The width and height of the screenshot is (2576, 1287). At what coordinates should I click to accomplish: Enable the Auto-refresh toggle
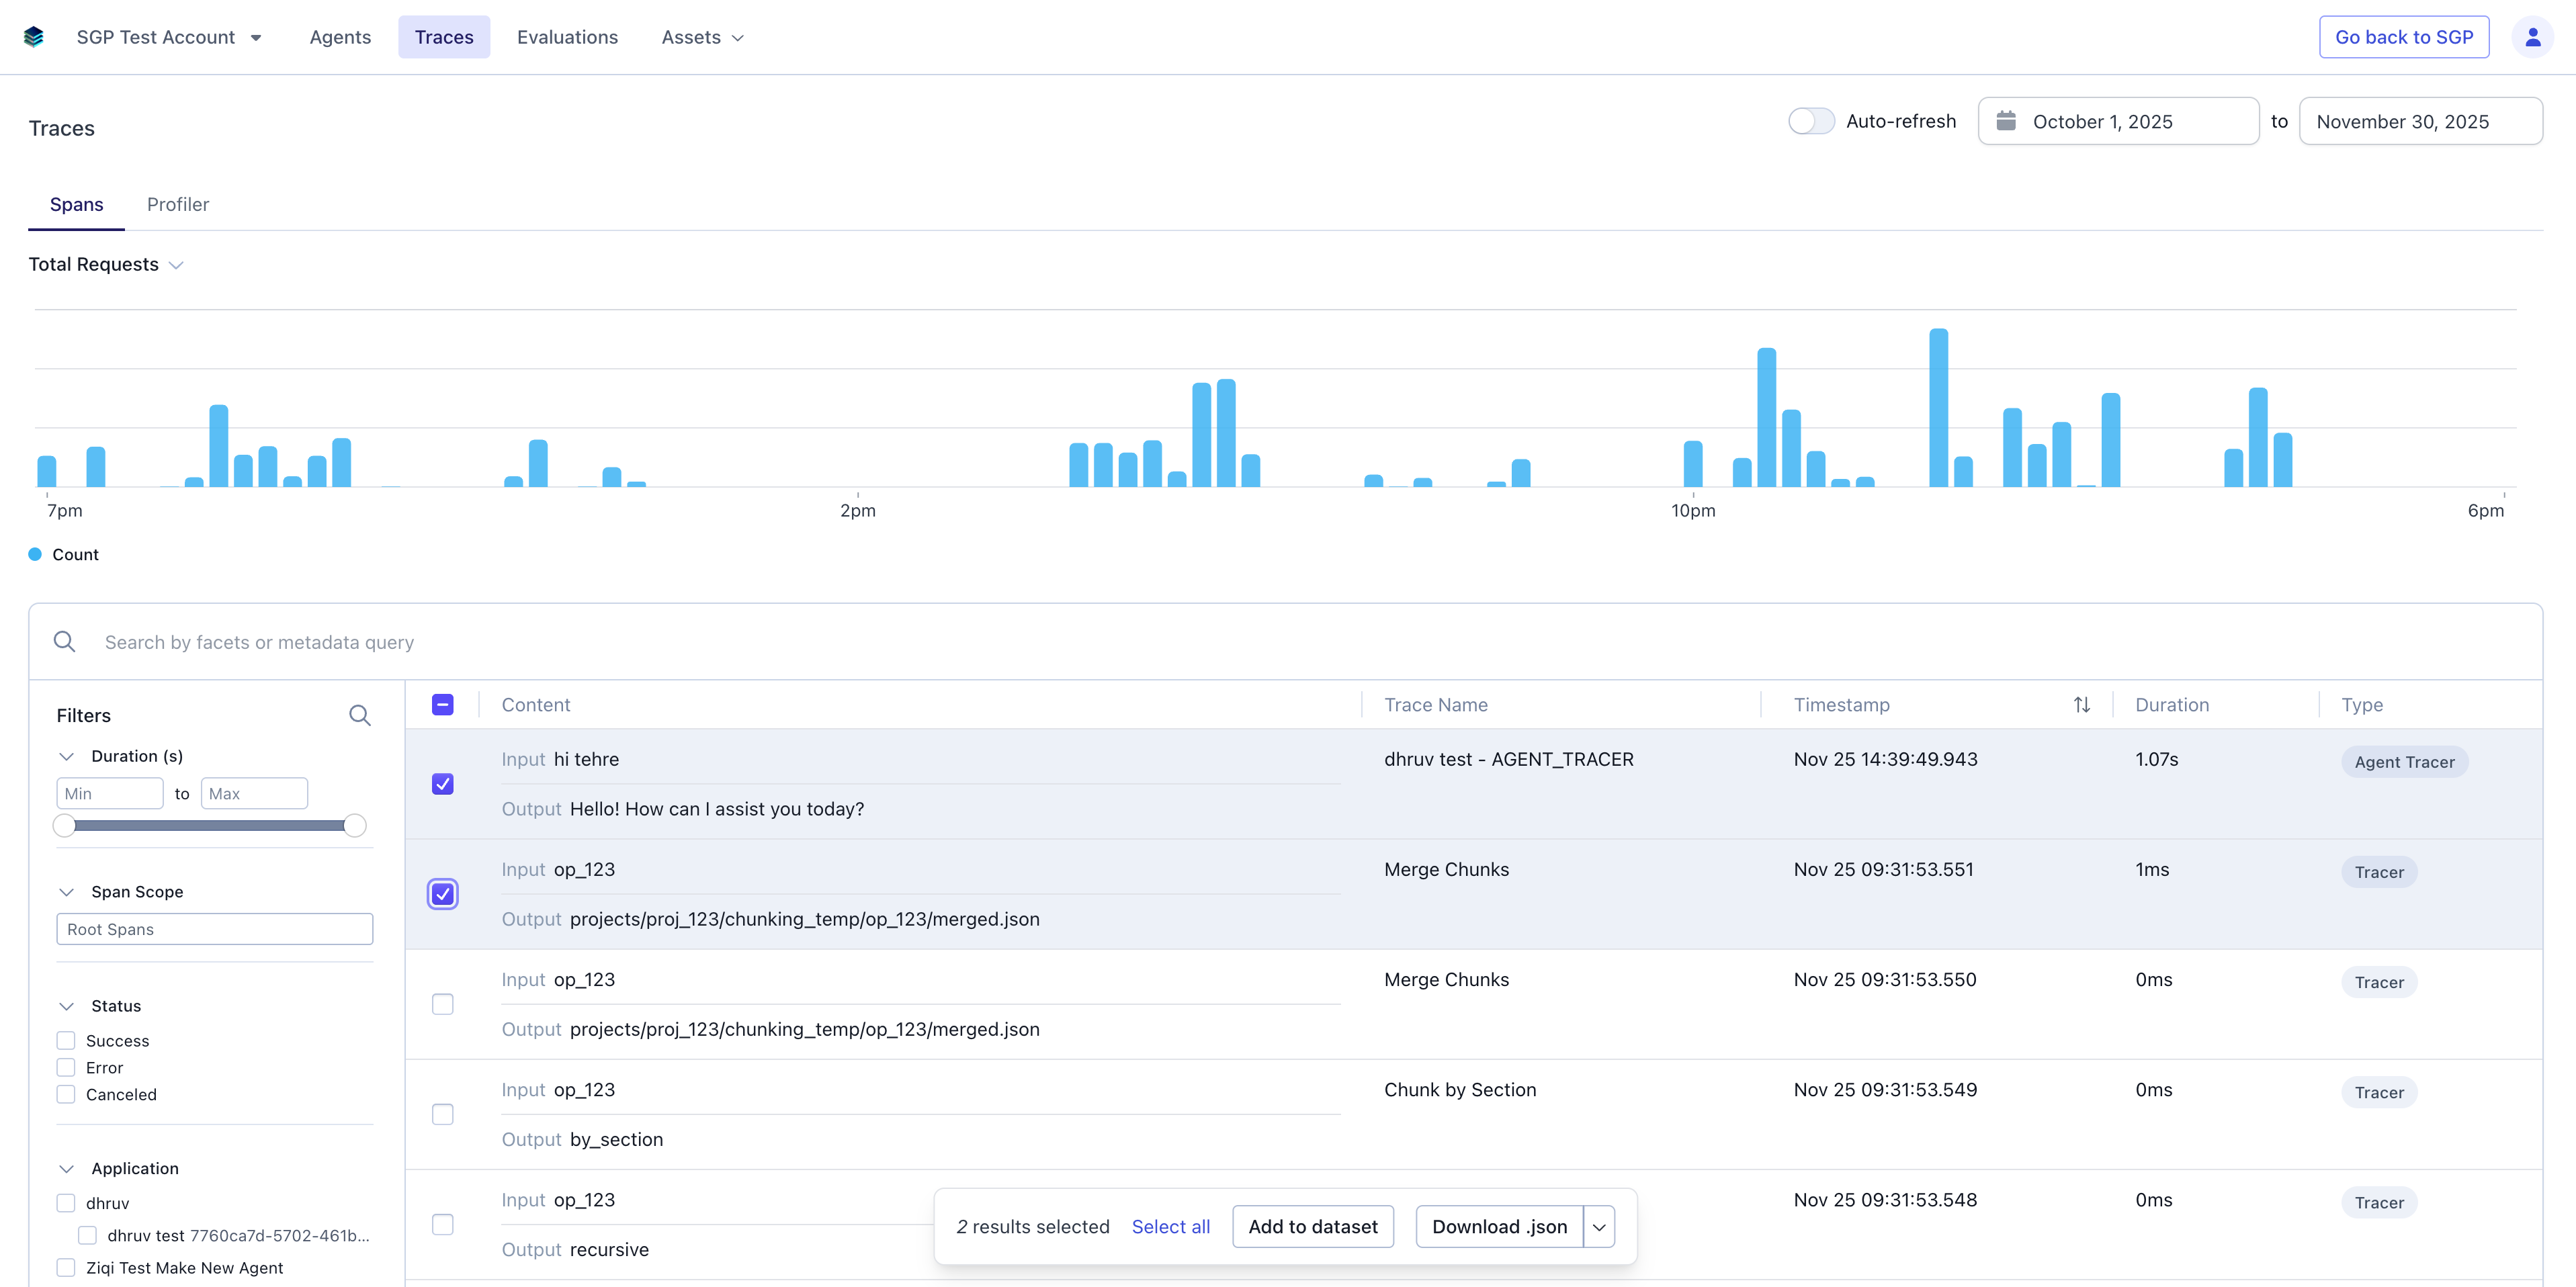[1811, 120]
